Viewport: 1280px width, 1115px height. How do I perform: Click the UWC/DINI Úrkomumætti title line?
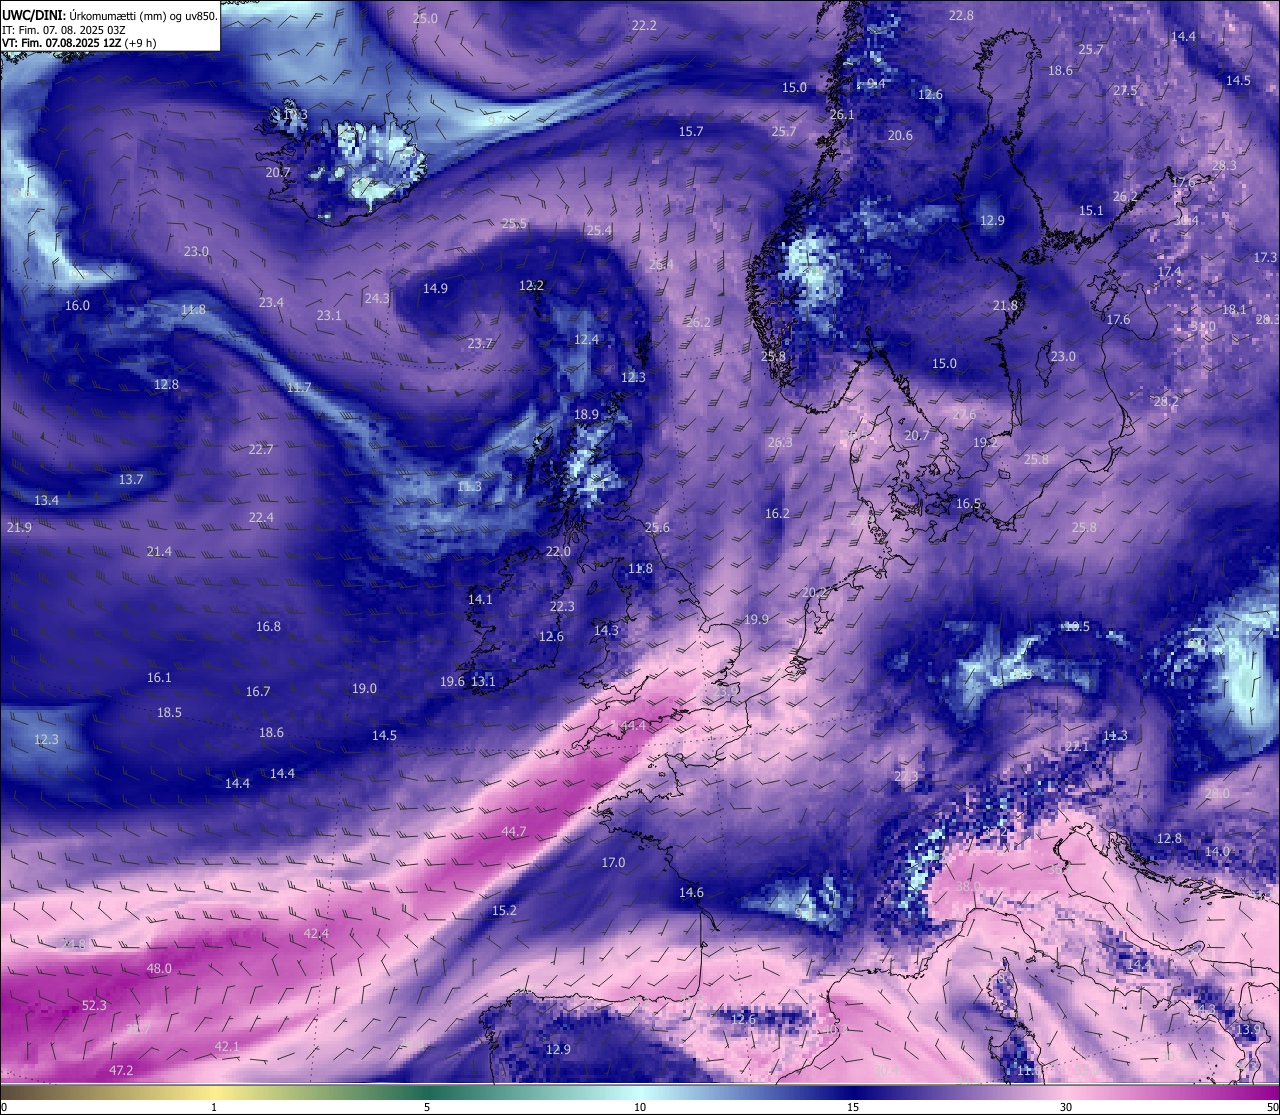pos(110,16)
